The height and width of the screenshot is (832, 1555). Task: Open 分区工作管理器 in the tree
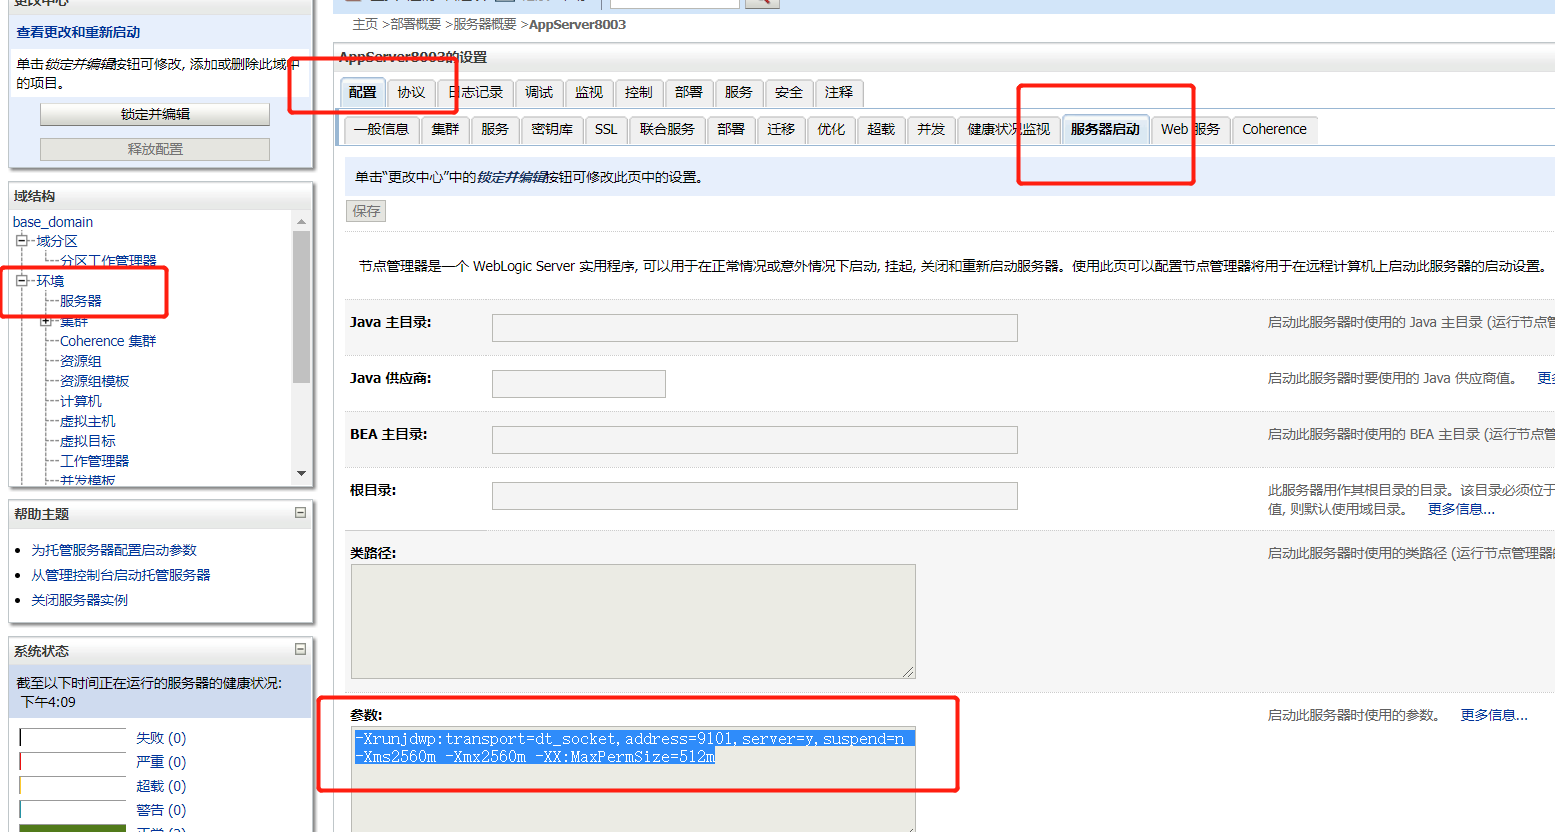coord(108,261)
